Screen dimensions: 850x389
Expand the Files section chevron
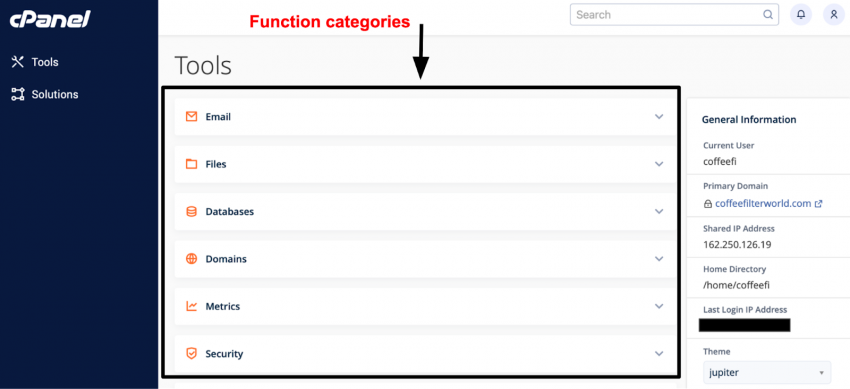pyautogui.click(x=659, y=164)
